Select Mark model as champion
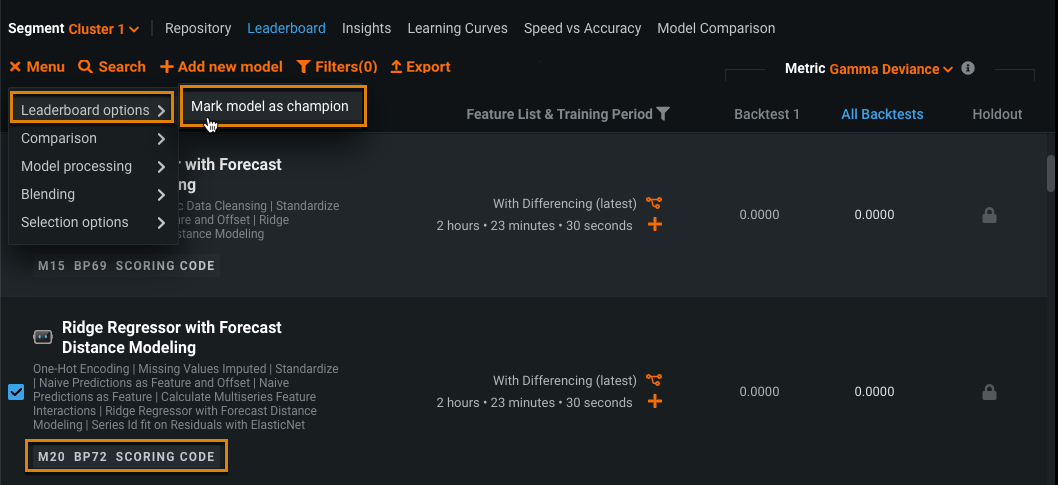Screen dimensions: 1058x485 tap(270, 106)
